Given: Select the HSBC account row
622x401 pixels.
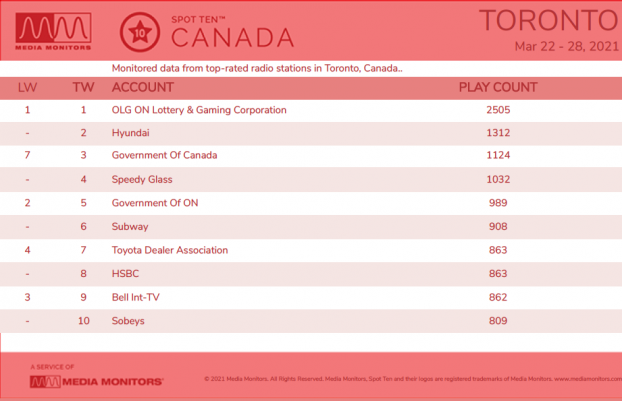Looking at the screenshot, I should tap(311, 274).
